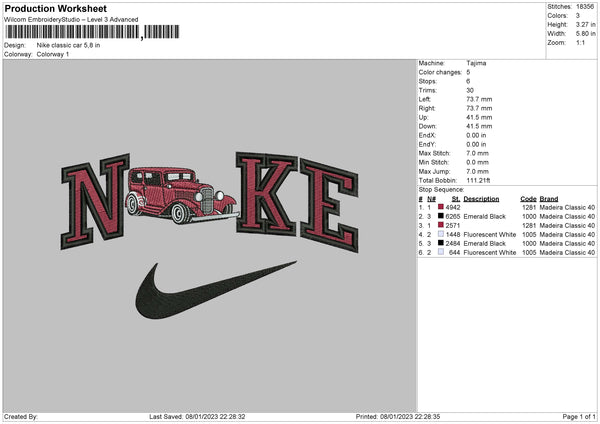Click the 'Right:' label

point(427,108)
